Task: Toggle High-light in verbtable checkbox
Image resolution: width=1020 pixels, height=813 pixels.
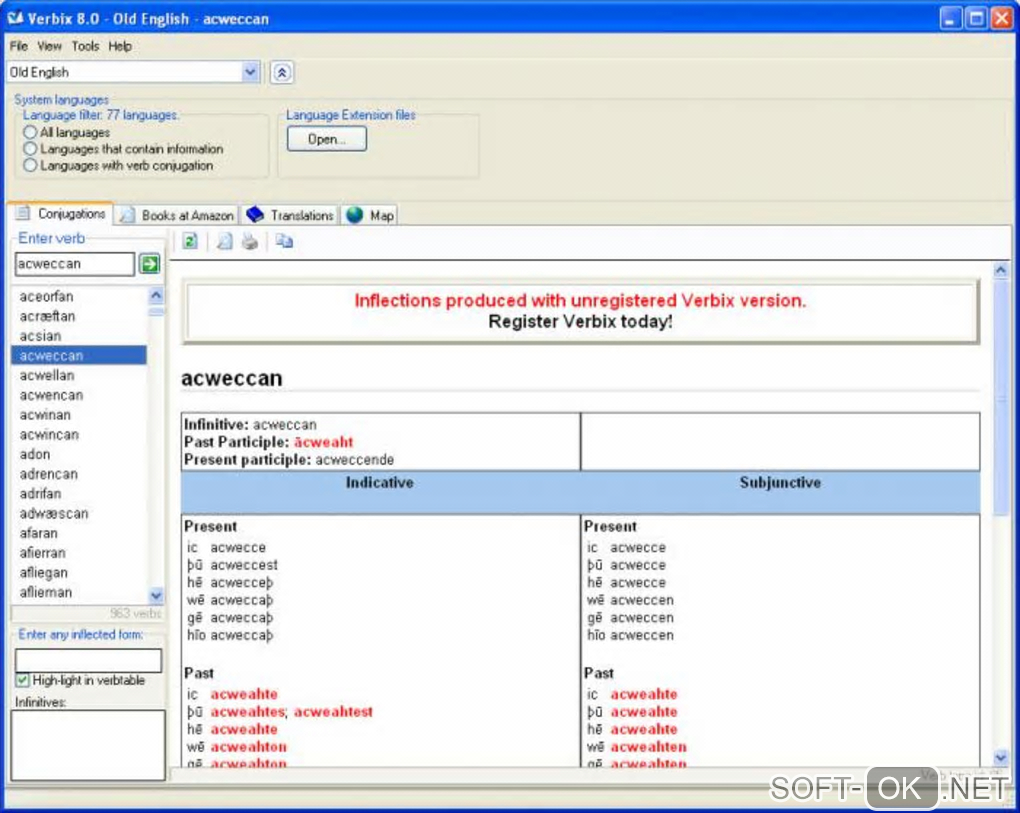Action: (23, 680)
